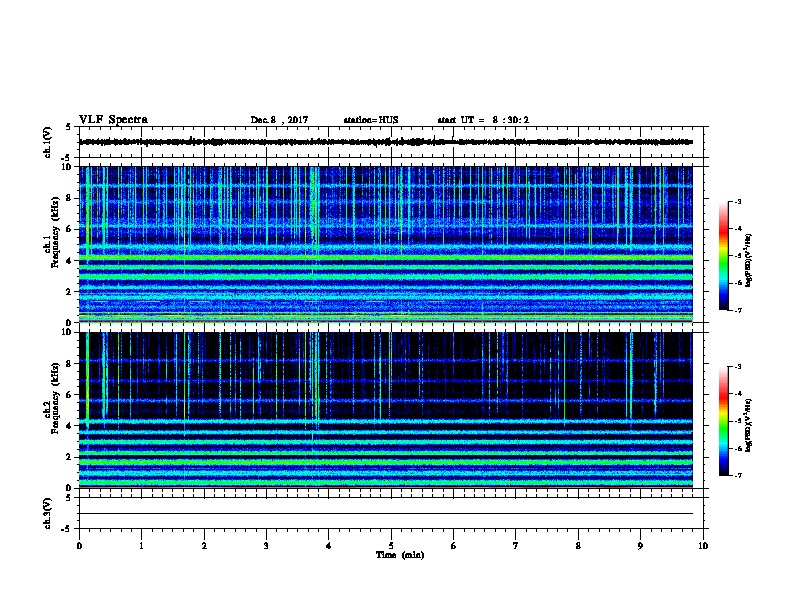Click the "-5" label on ch.1 color bar

737,256
